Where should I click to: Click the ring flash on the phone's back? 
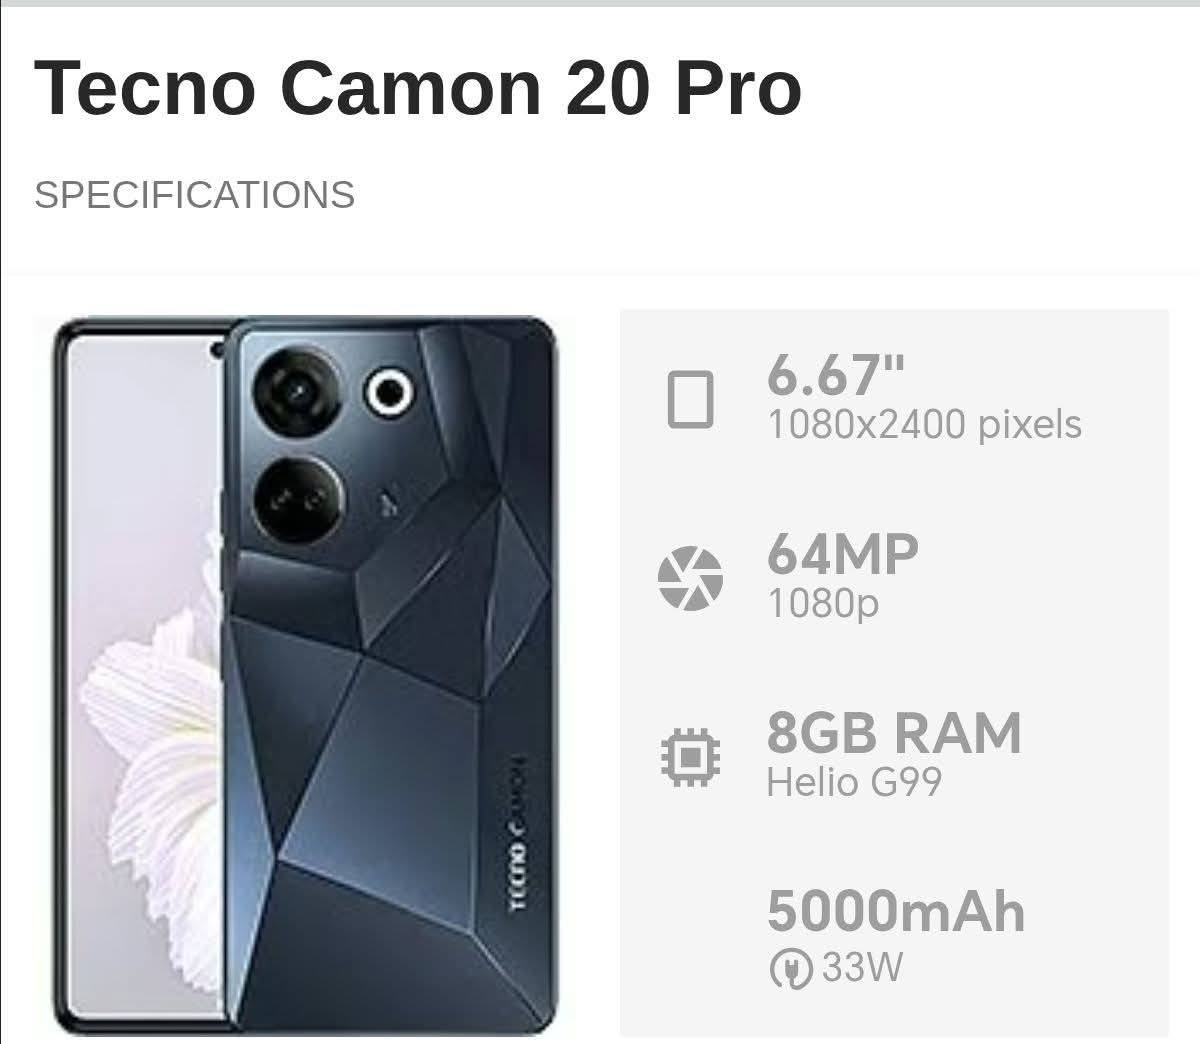point(388,391)
